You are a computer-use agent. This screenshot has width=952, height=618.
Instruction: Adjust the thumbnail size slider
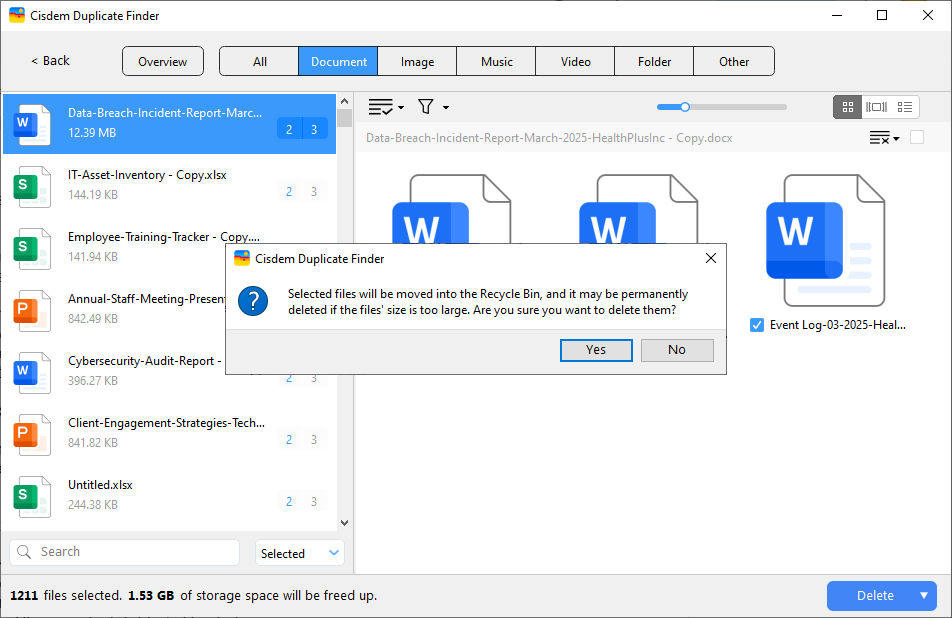[x=685, y=106]
